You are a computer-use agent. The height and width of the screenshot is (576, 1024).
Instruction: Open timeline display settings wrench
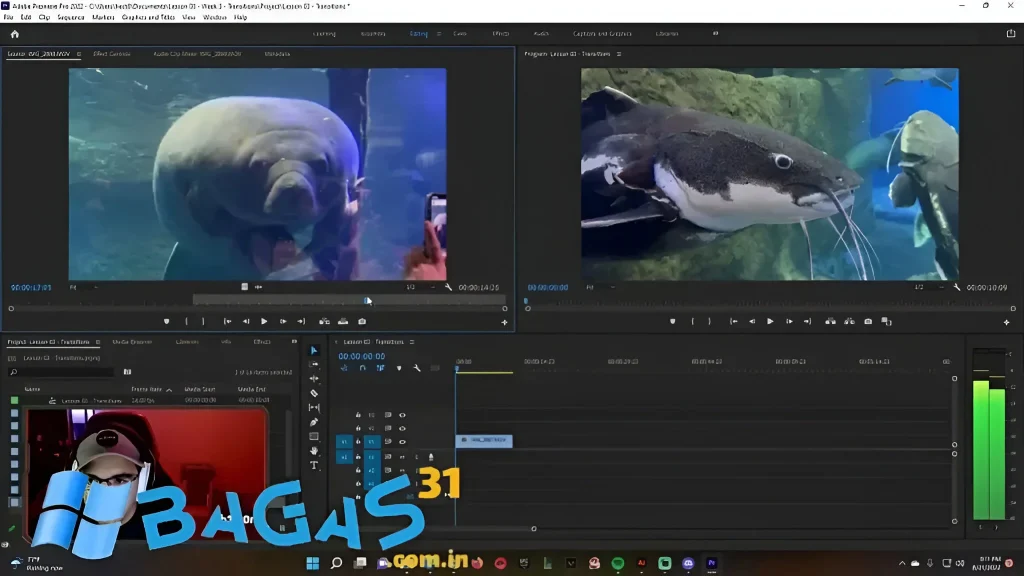click(417, 368)
